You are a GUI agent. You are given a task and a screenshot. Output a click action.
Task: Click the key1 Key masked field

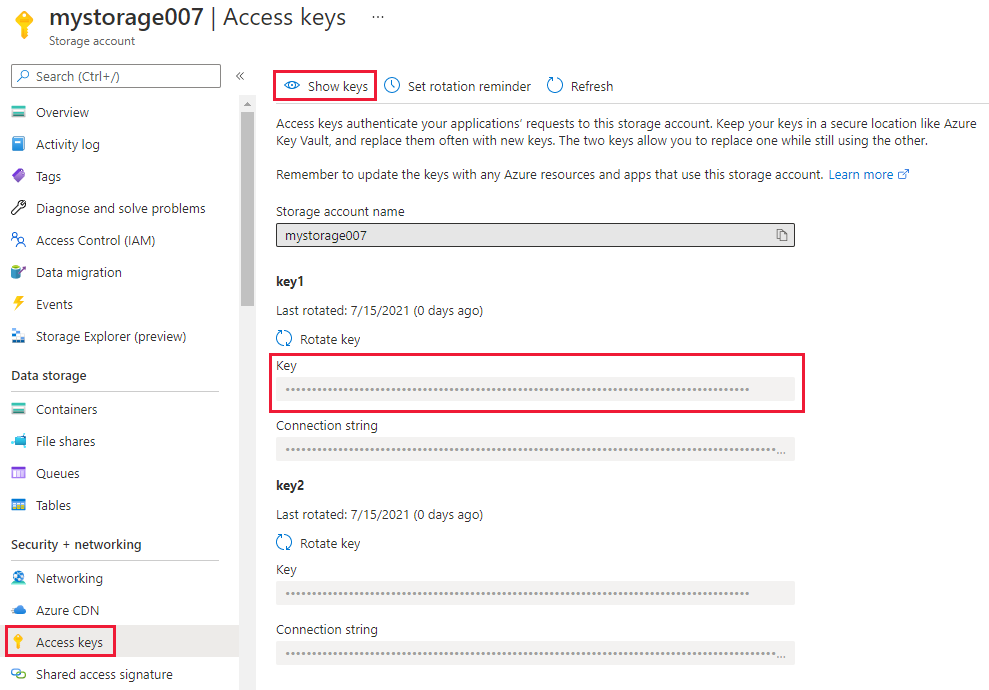pyautogui.click(x=535, y=389)
